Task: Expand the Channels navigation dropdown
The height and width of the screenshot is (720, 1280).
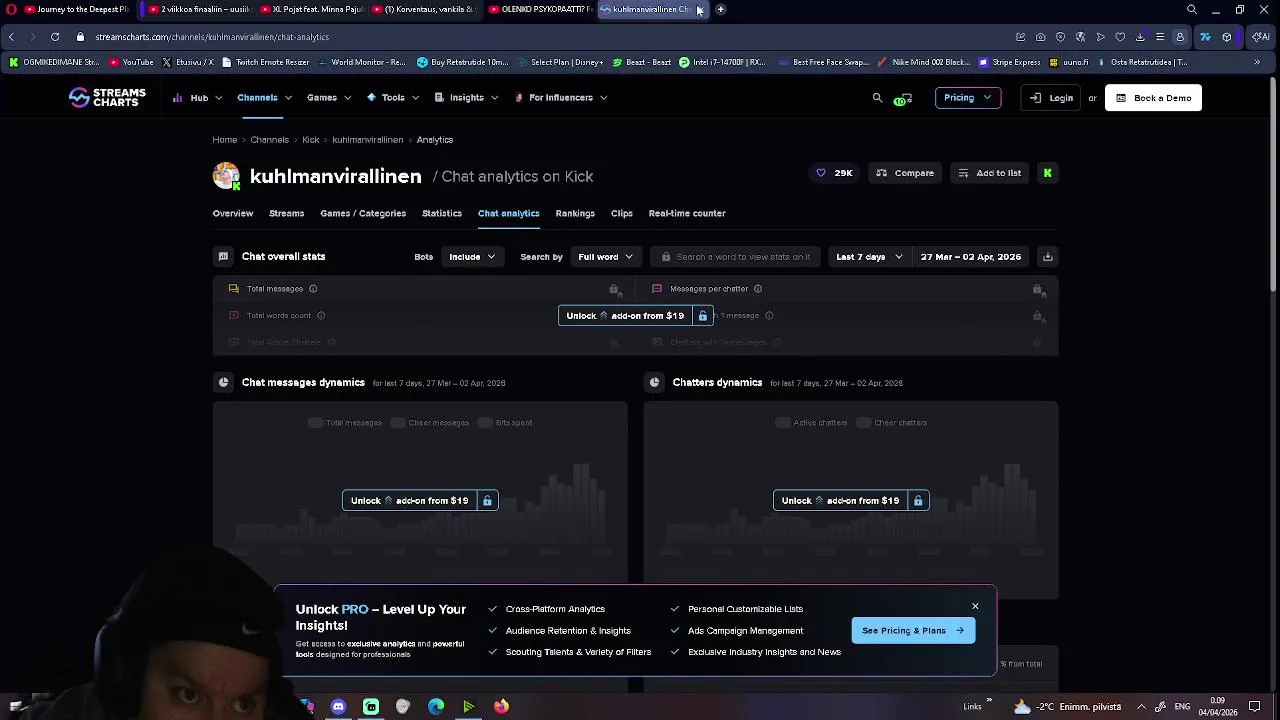Action: (264, 98)
